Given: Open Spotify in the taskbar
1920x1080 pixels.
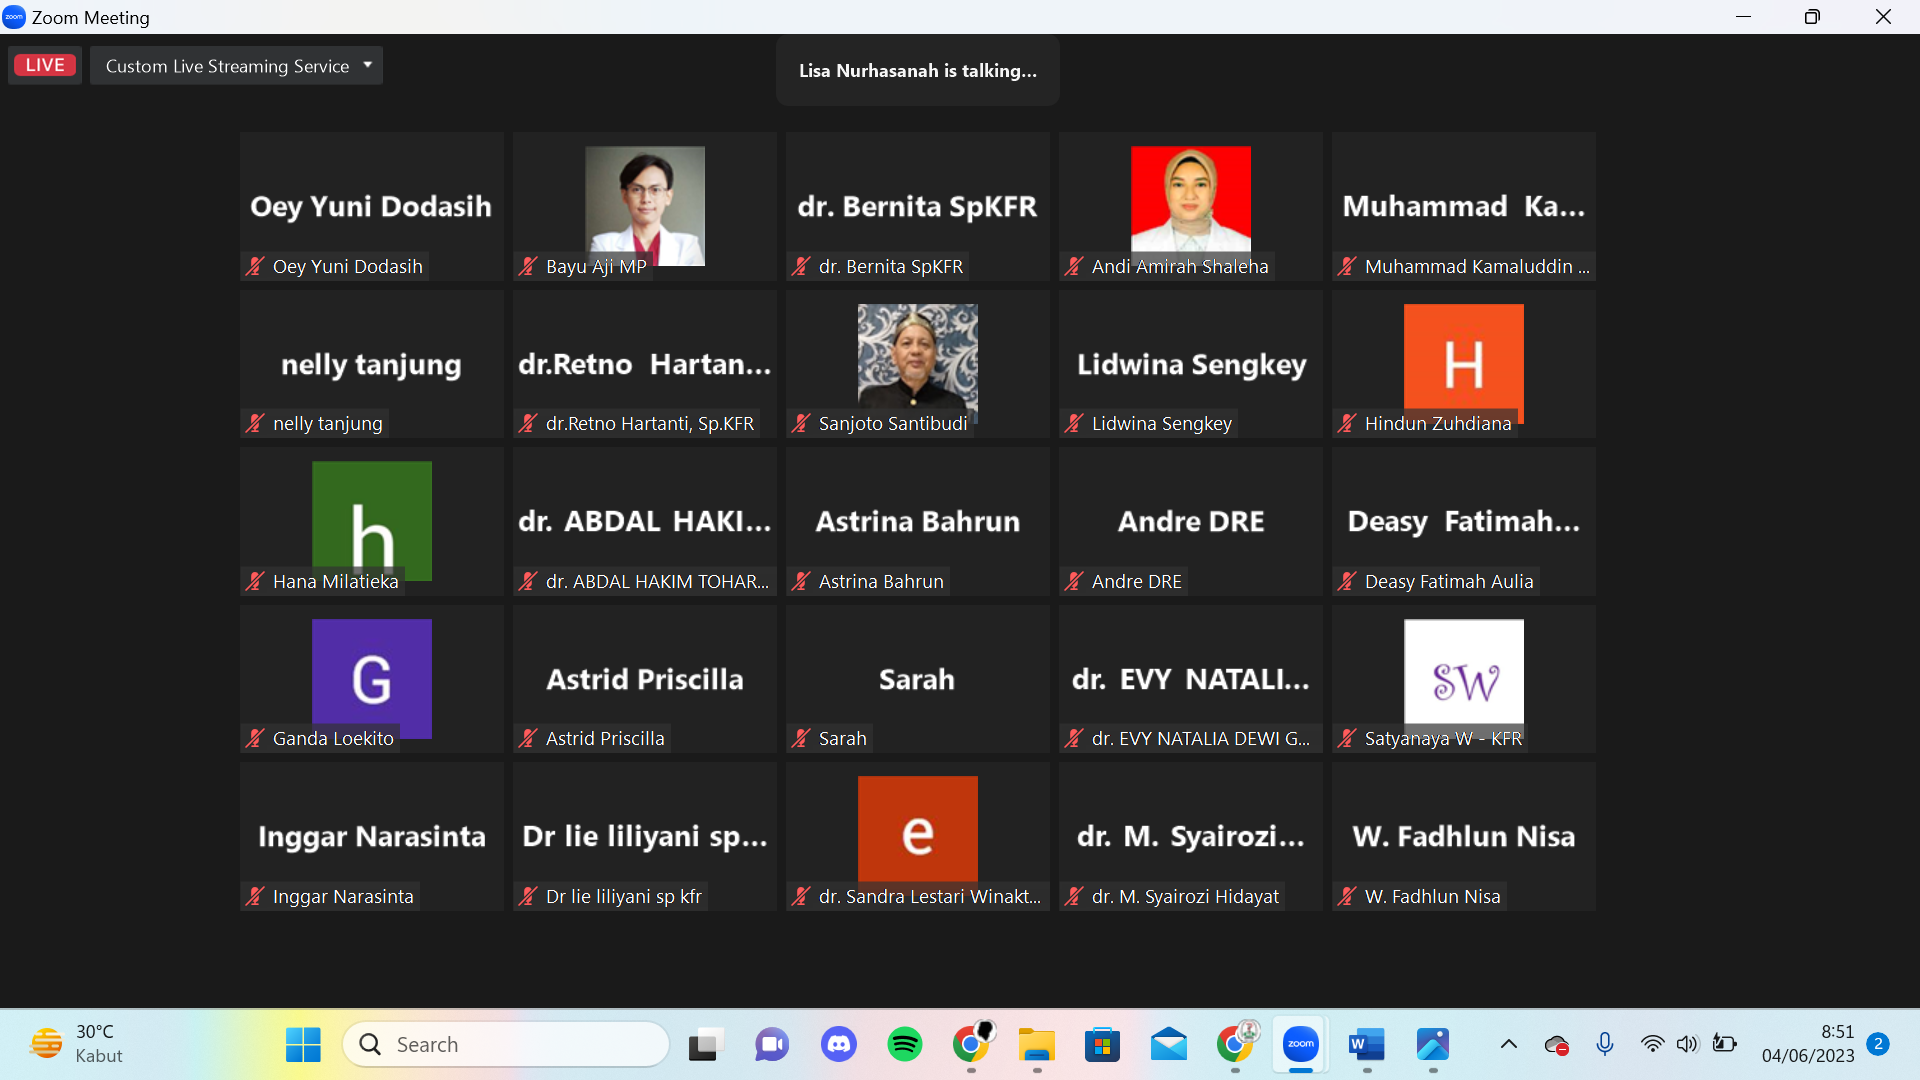Looking at the screenshot, I should 905,1044.
